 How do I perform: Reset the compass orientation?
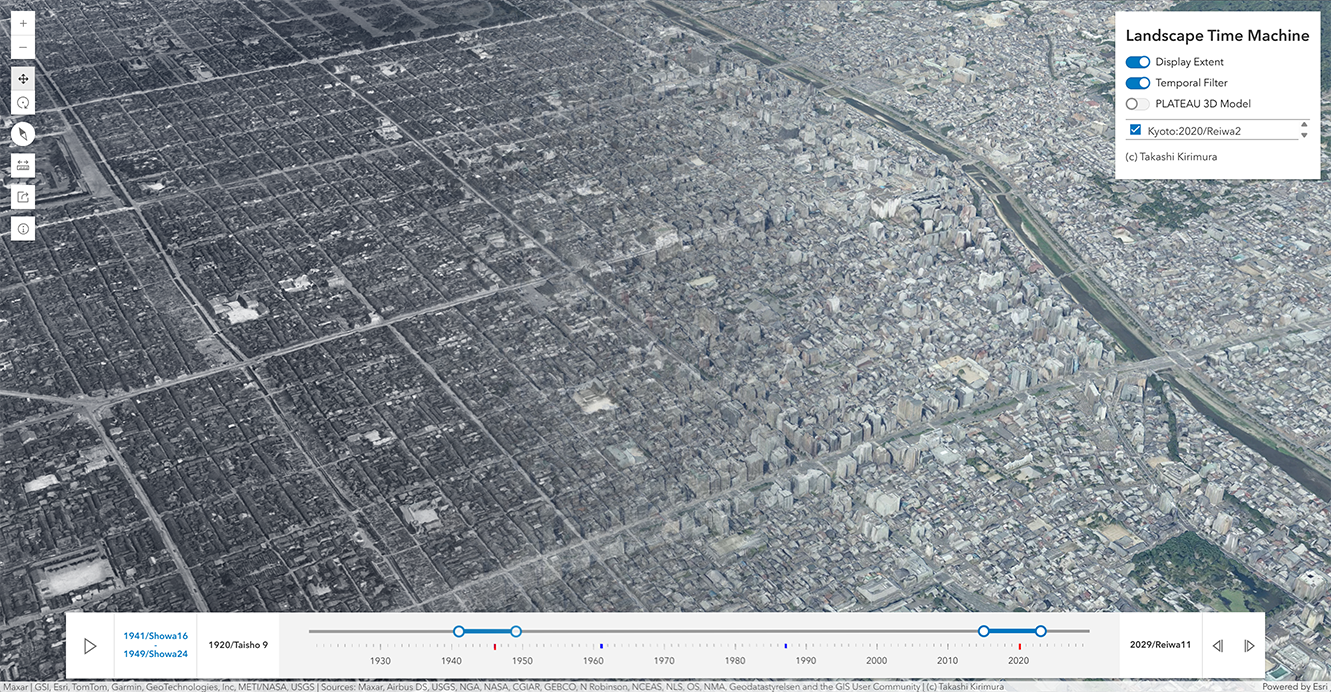(x=23, y=134)
